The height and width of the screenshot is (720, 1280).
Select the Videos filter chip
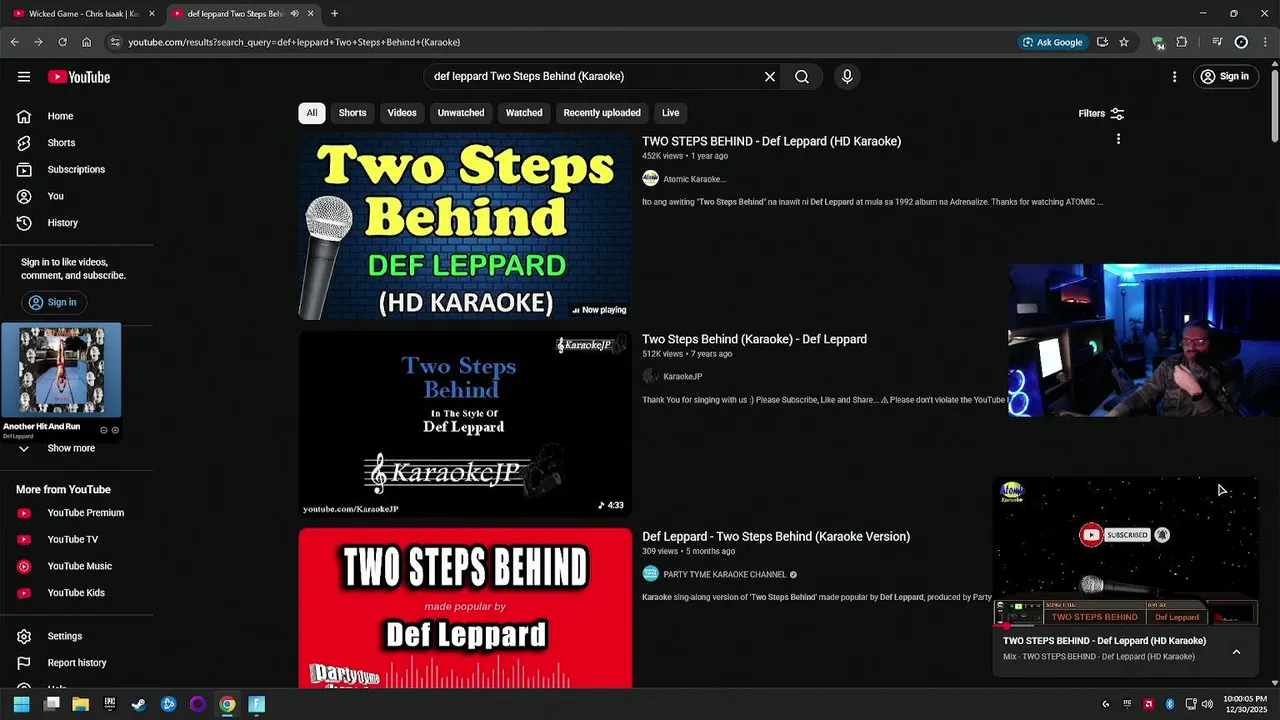[x=402, y=113]
